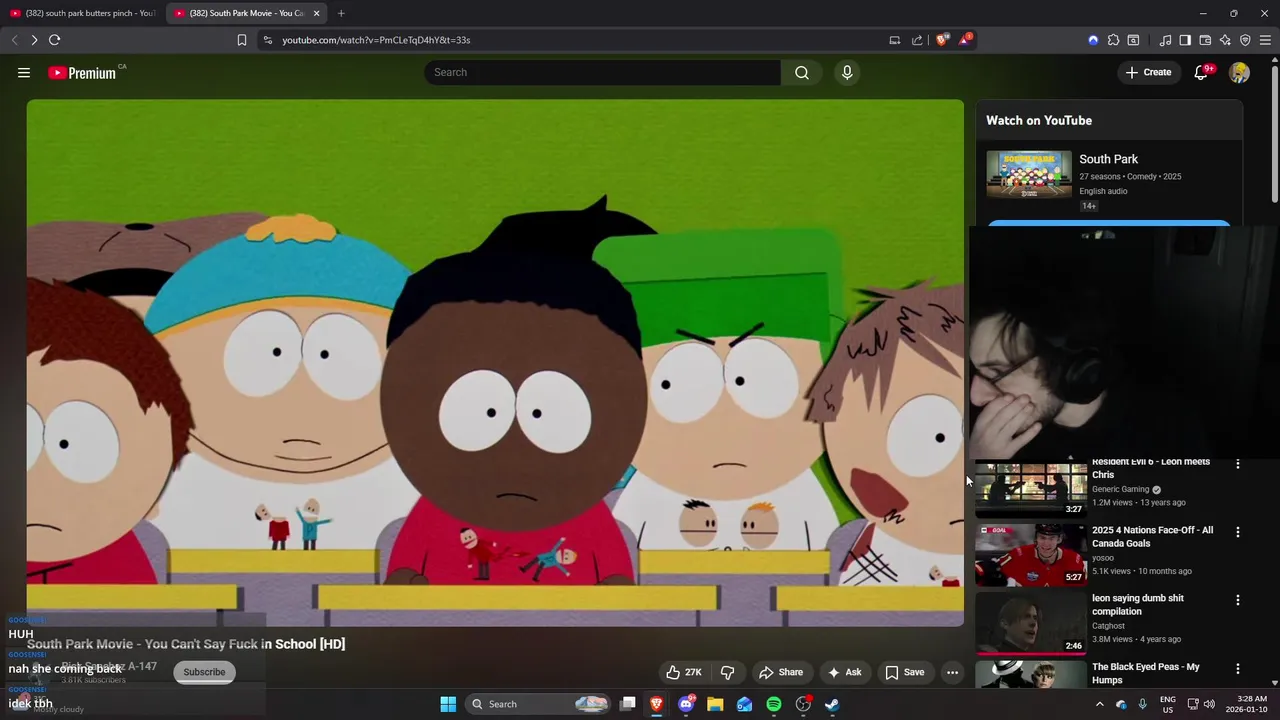This screenshot has height=720, width=1280.
Task: Like the video with 27K thumbs up
Action: 684,672
